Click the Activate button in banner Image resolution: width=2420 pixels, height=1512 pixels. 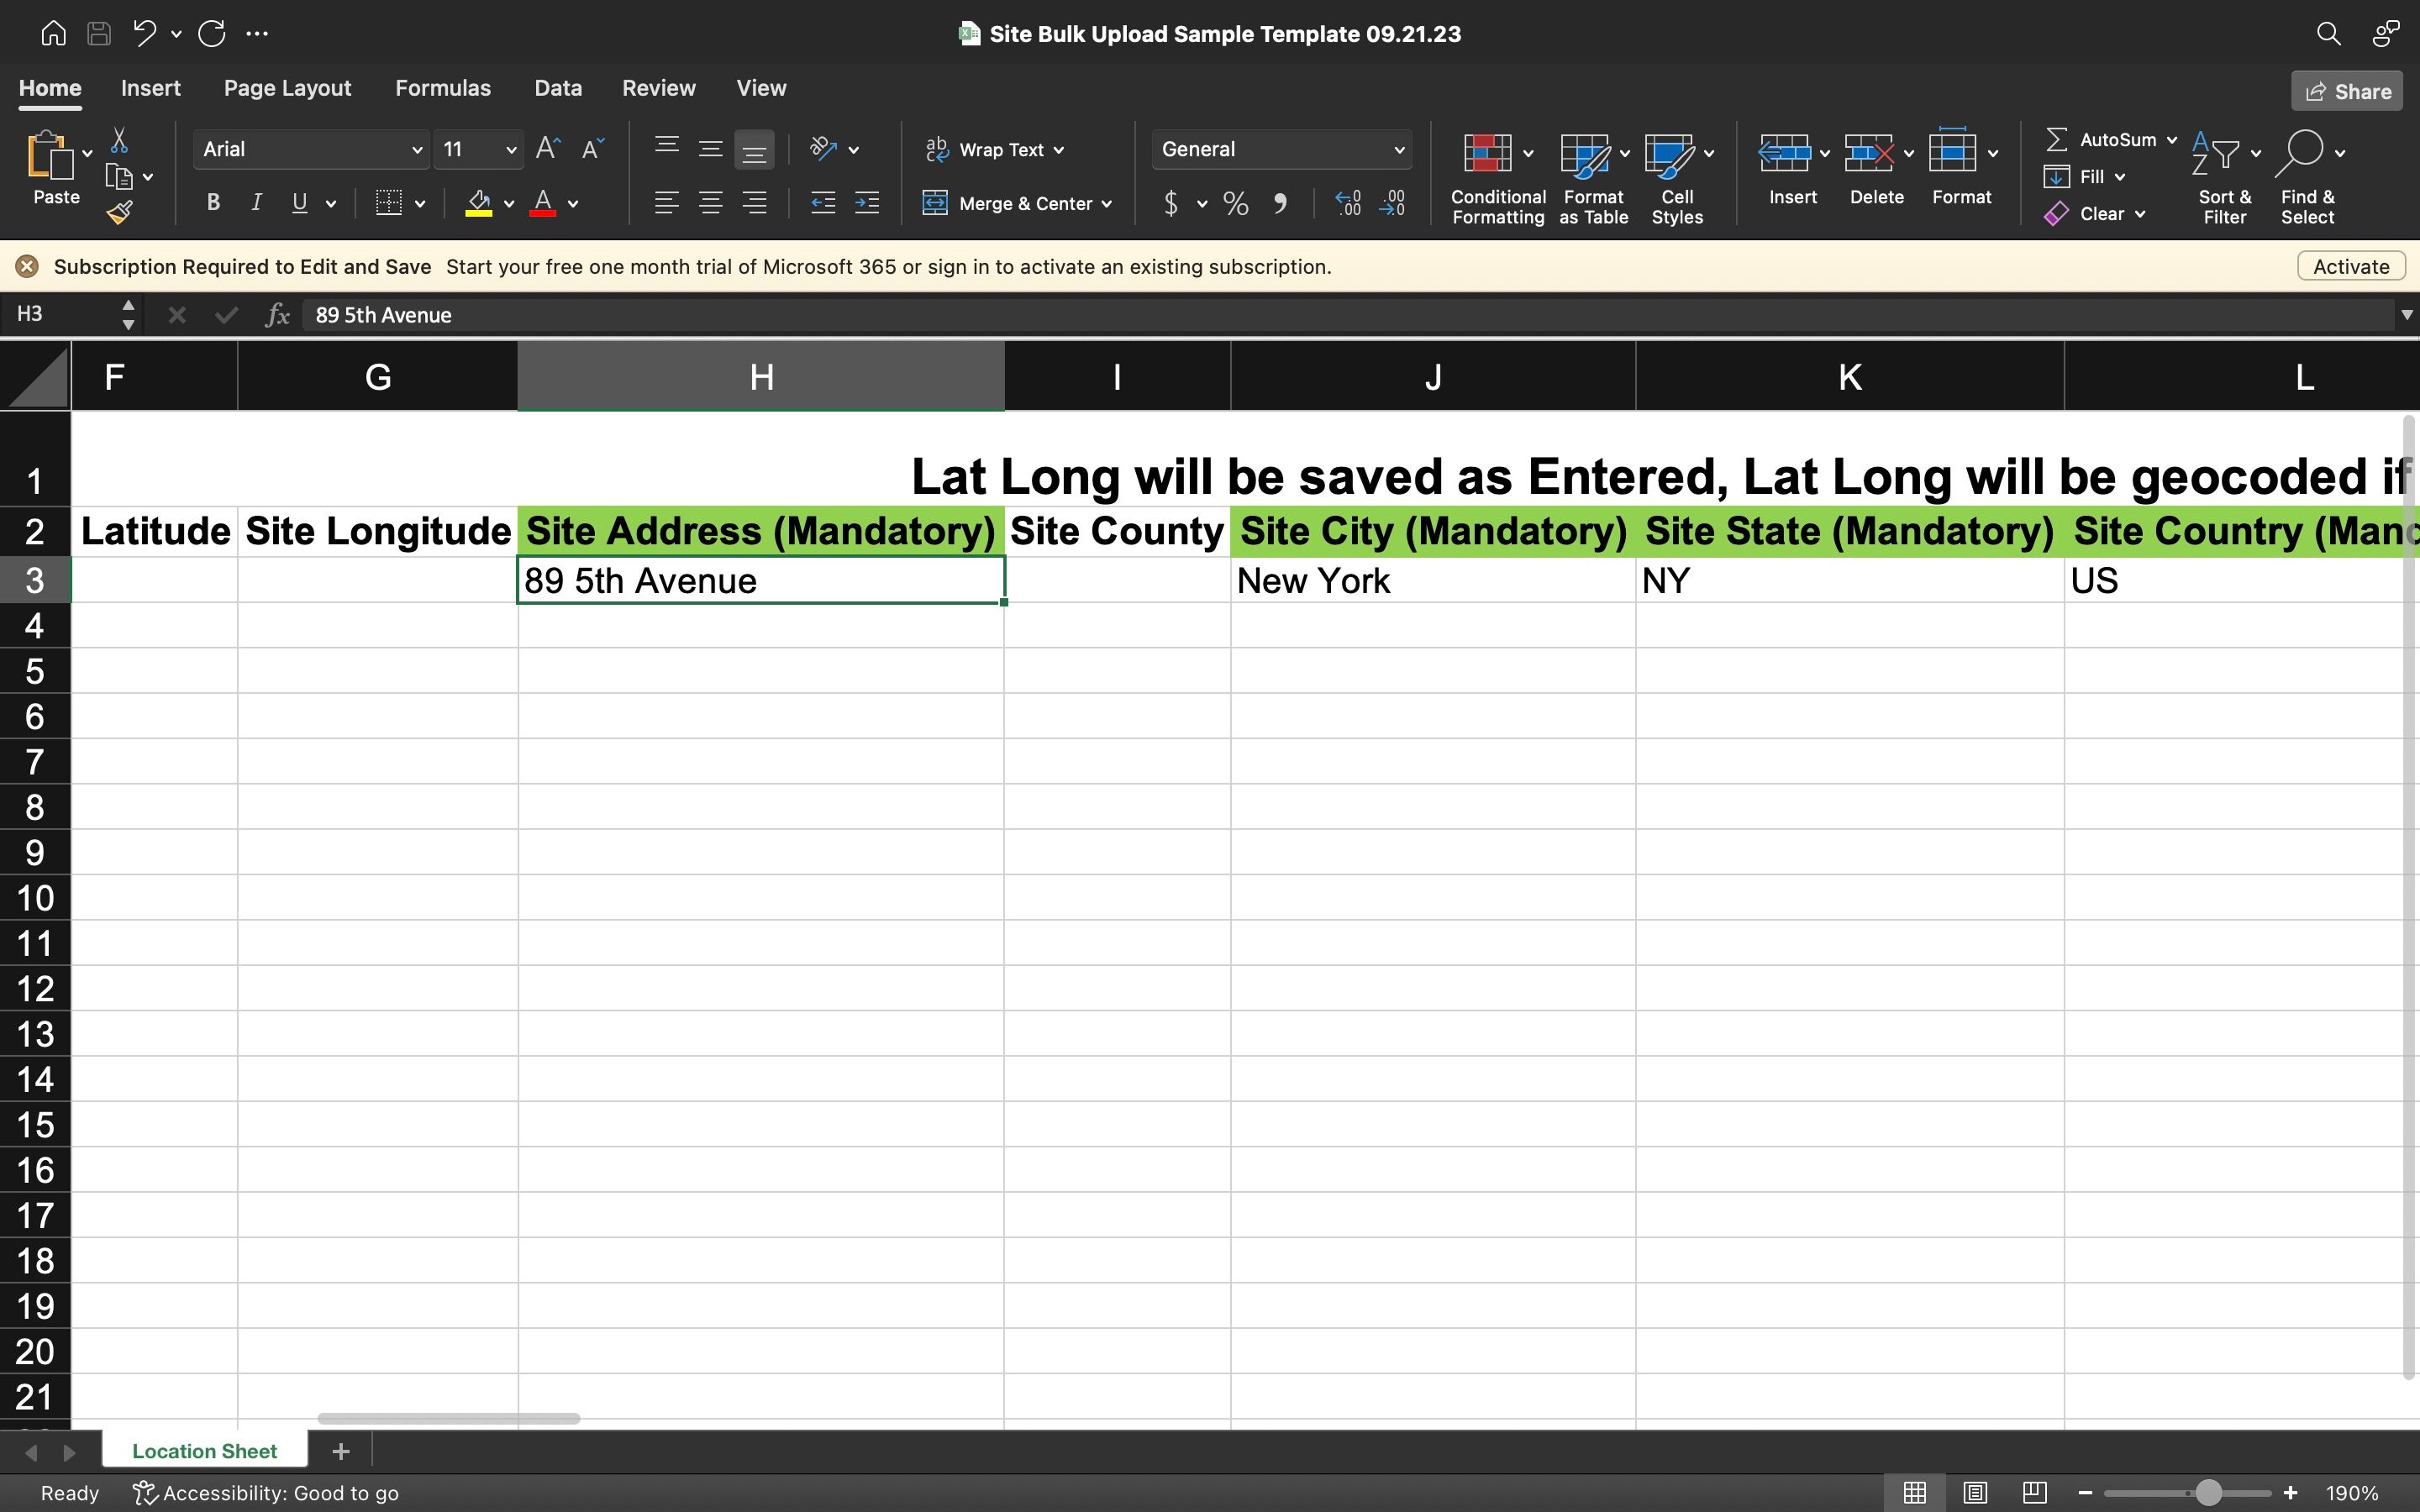pyautogui.click(x=2350, y=267)
